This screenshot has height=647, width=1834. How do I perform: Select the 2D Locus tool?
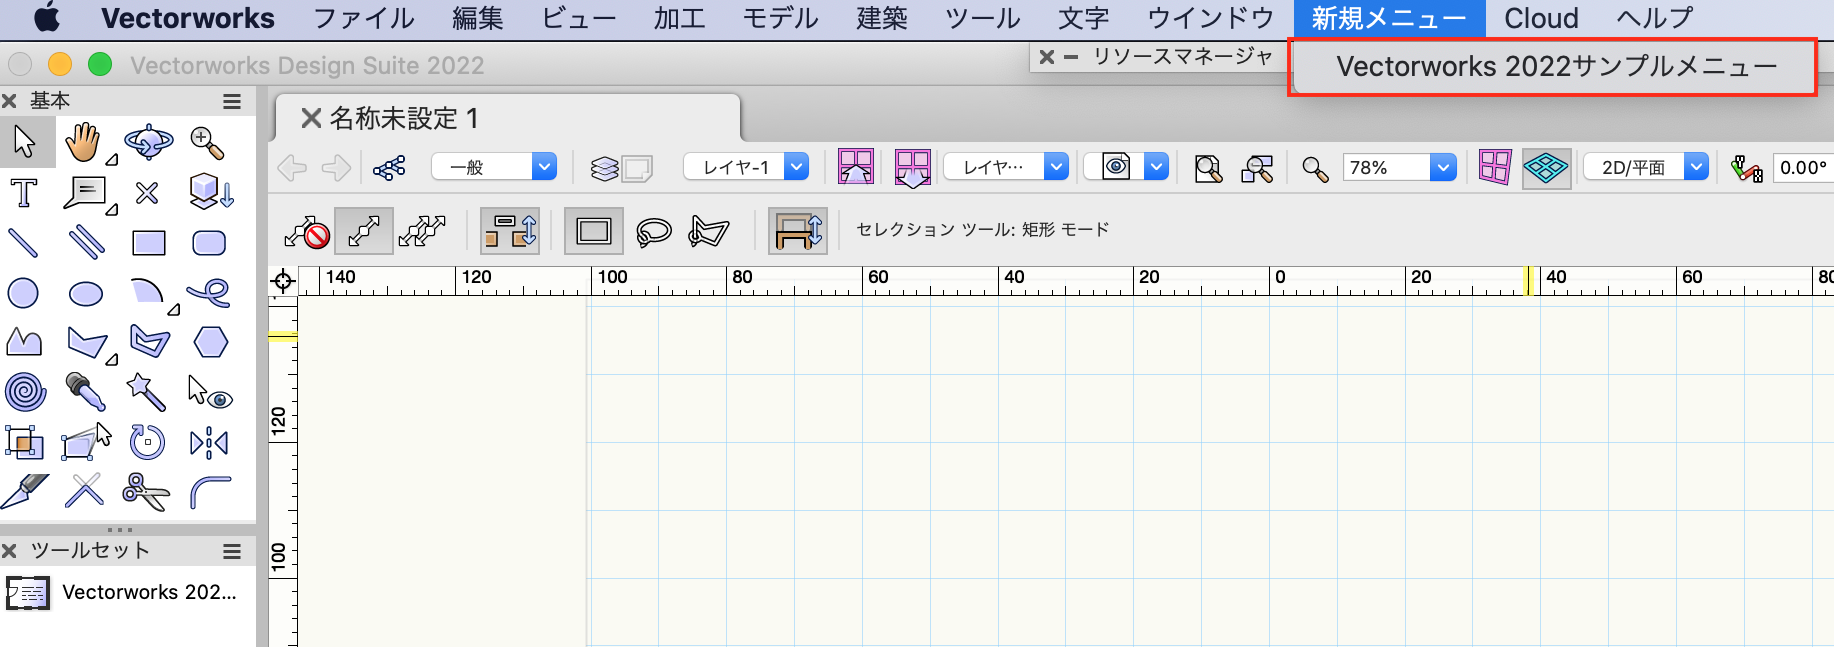[x=147, y=192]
